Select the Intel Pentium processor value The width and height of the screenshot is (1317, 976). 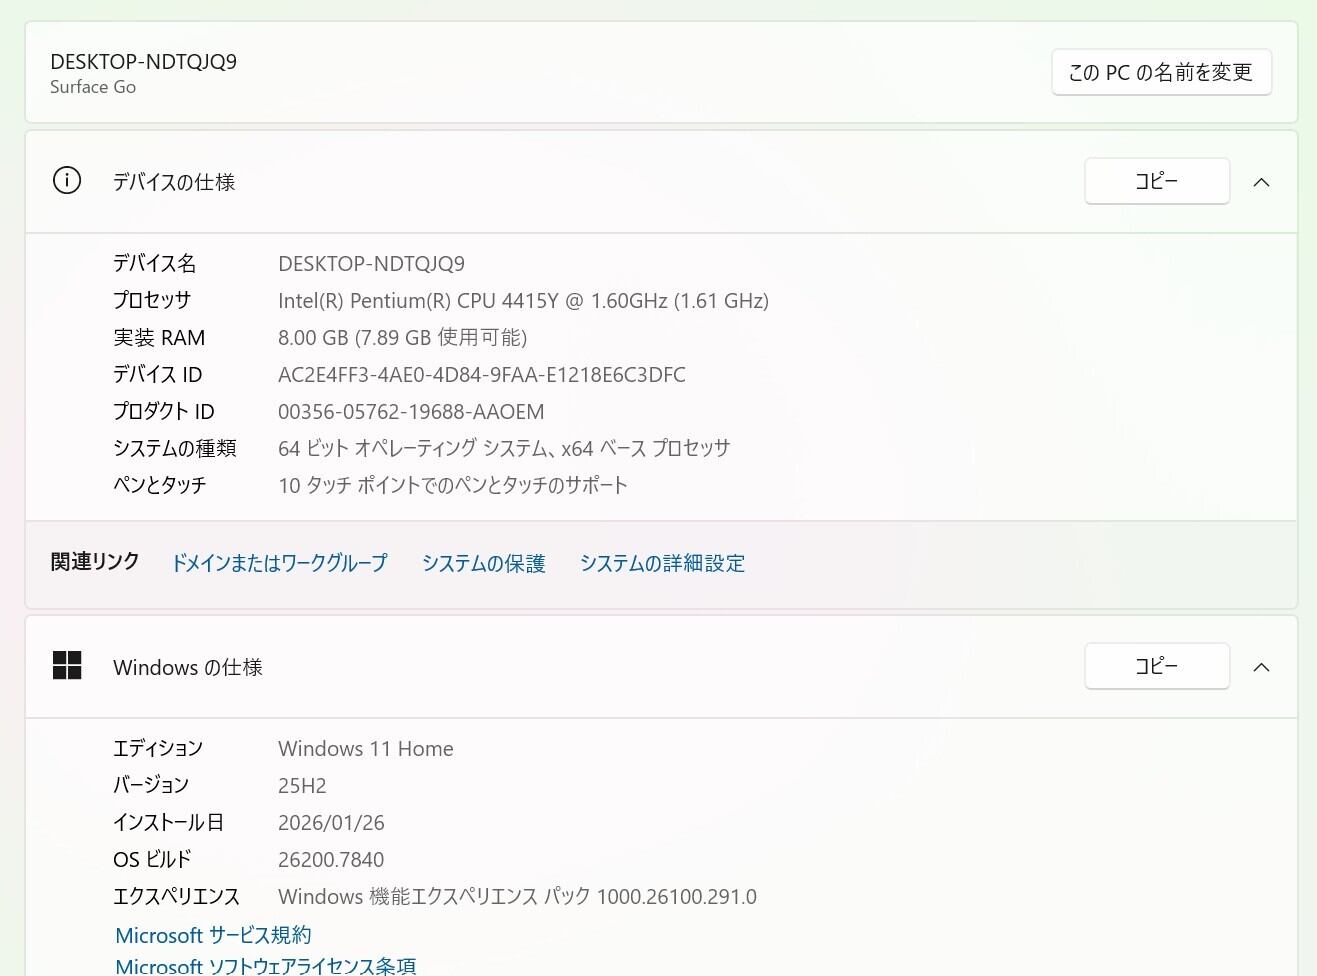[523, 301]
